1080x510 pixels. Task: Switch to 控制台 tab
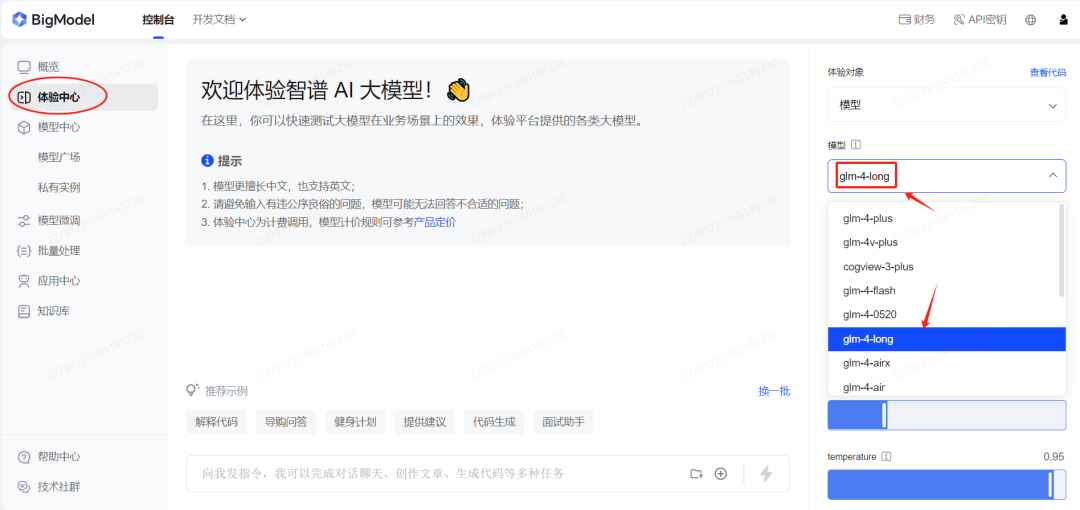(158, 19)
